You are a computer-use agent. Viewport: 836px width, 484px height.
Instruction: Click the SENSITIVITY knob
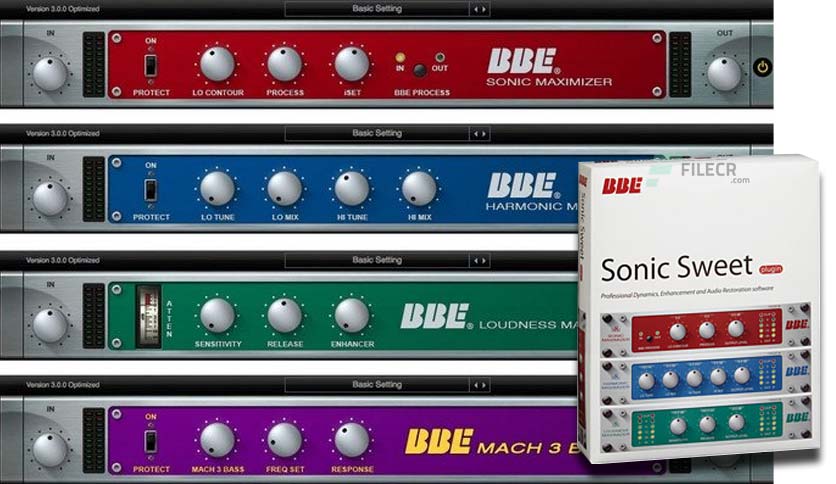point(217,315)
